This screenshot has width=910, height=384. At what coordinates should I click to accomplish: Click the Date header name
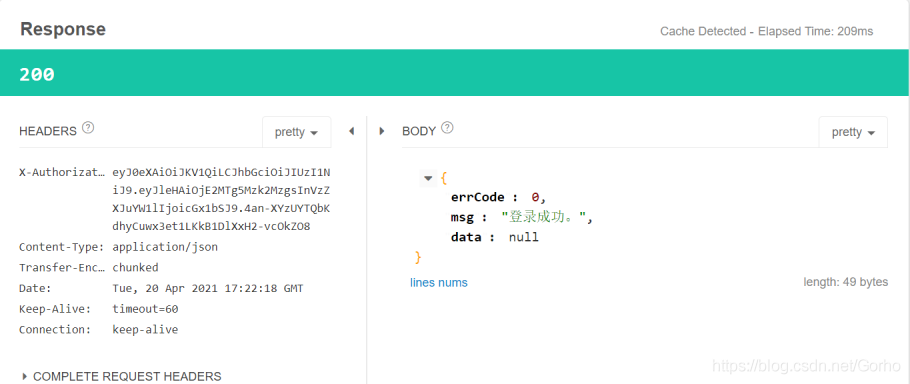(35, 288)
